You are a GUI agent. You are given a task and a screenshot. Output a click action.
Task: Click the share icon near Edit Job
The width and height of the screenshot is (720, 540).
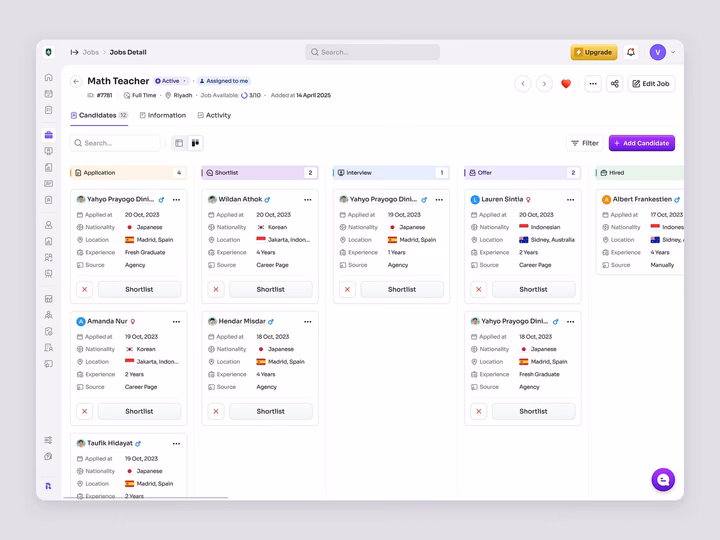pos(614,84)
